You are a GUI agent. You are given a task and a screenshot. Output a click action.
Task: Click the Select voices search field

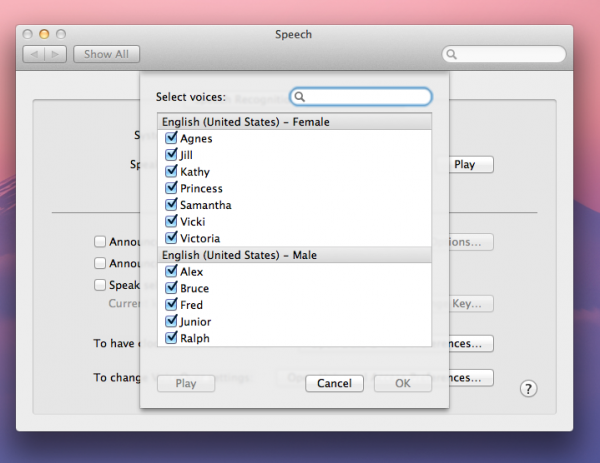367,97
